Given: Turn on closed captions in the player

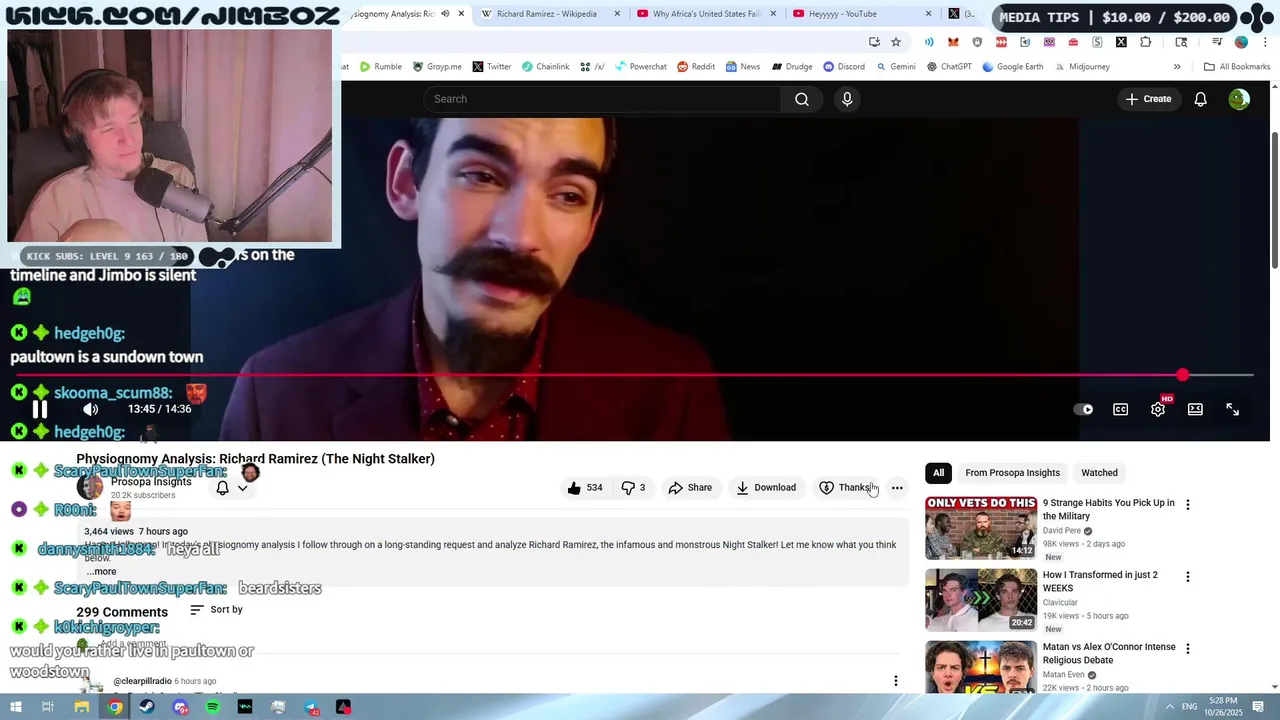Looking at the screenshot, I should 1121,409.
